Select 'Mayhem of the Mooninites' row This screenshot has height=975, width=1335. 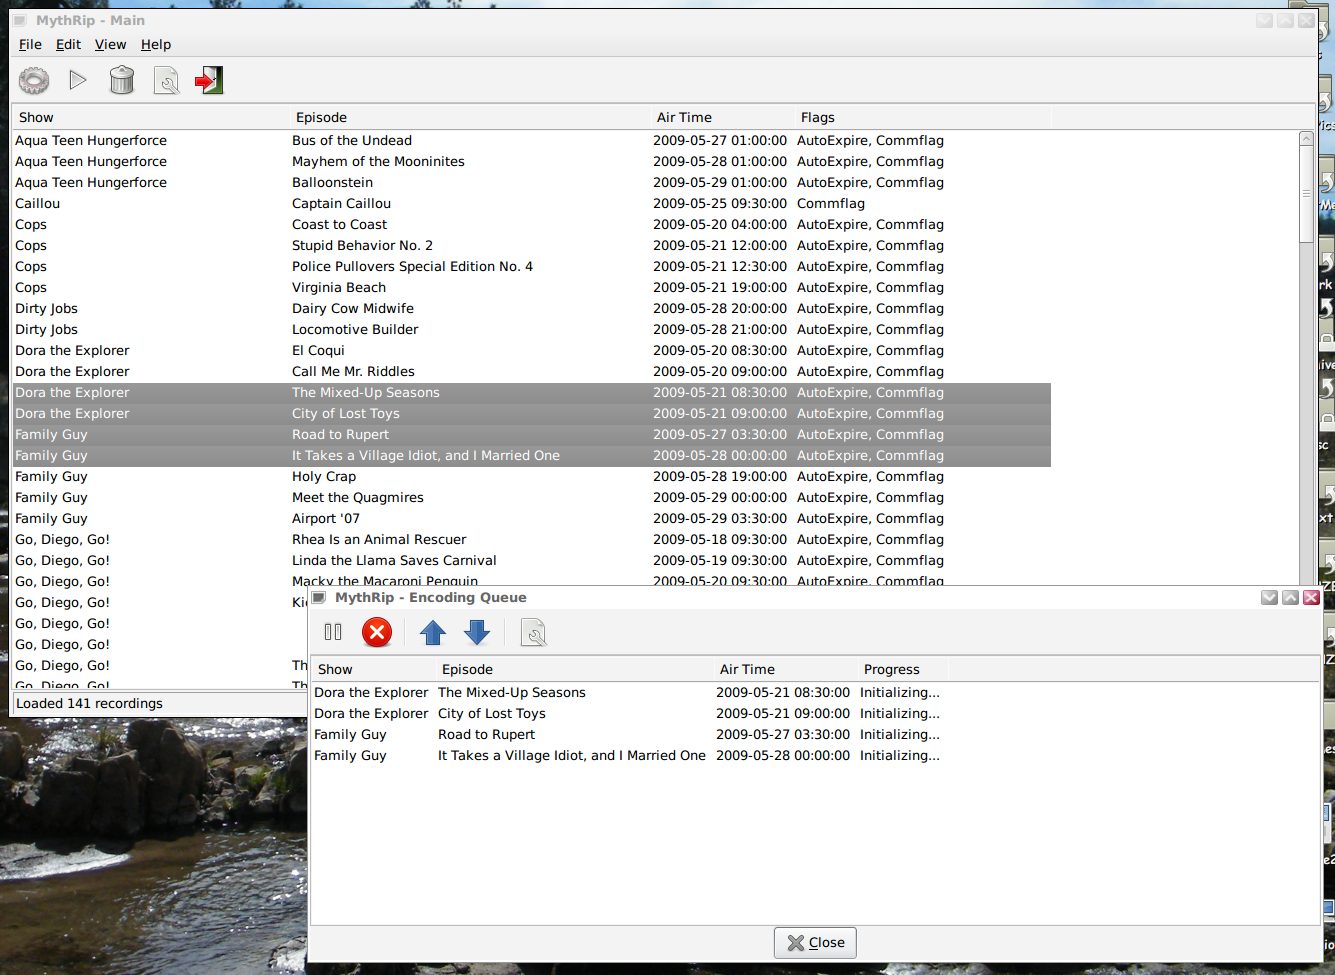point(531,161)
